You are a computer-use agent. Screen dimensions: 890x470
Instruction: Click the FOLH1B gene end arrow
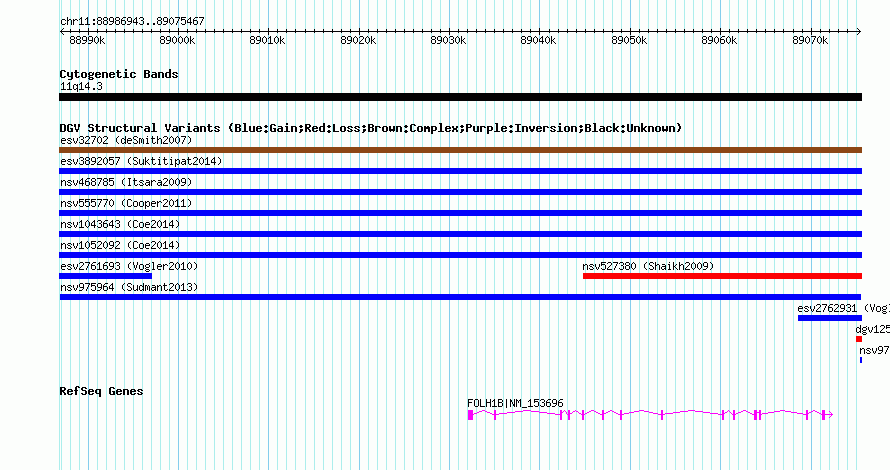pyautogui.click(x=830, y=415)
